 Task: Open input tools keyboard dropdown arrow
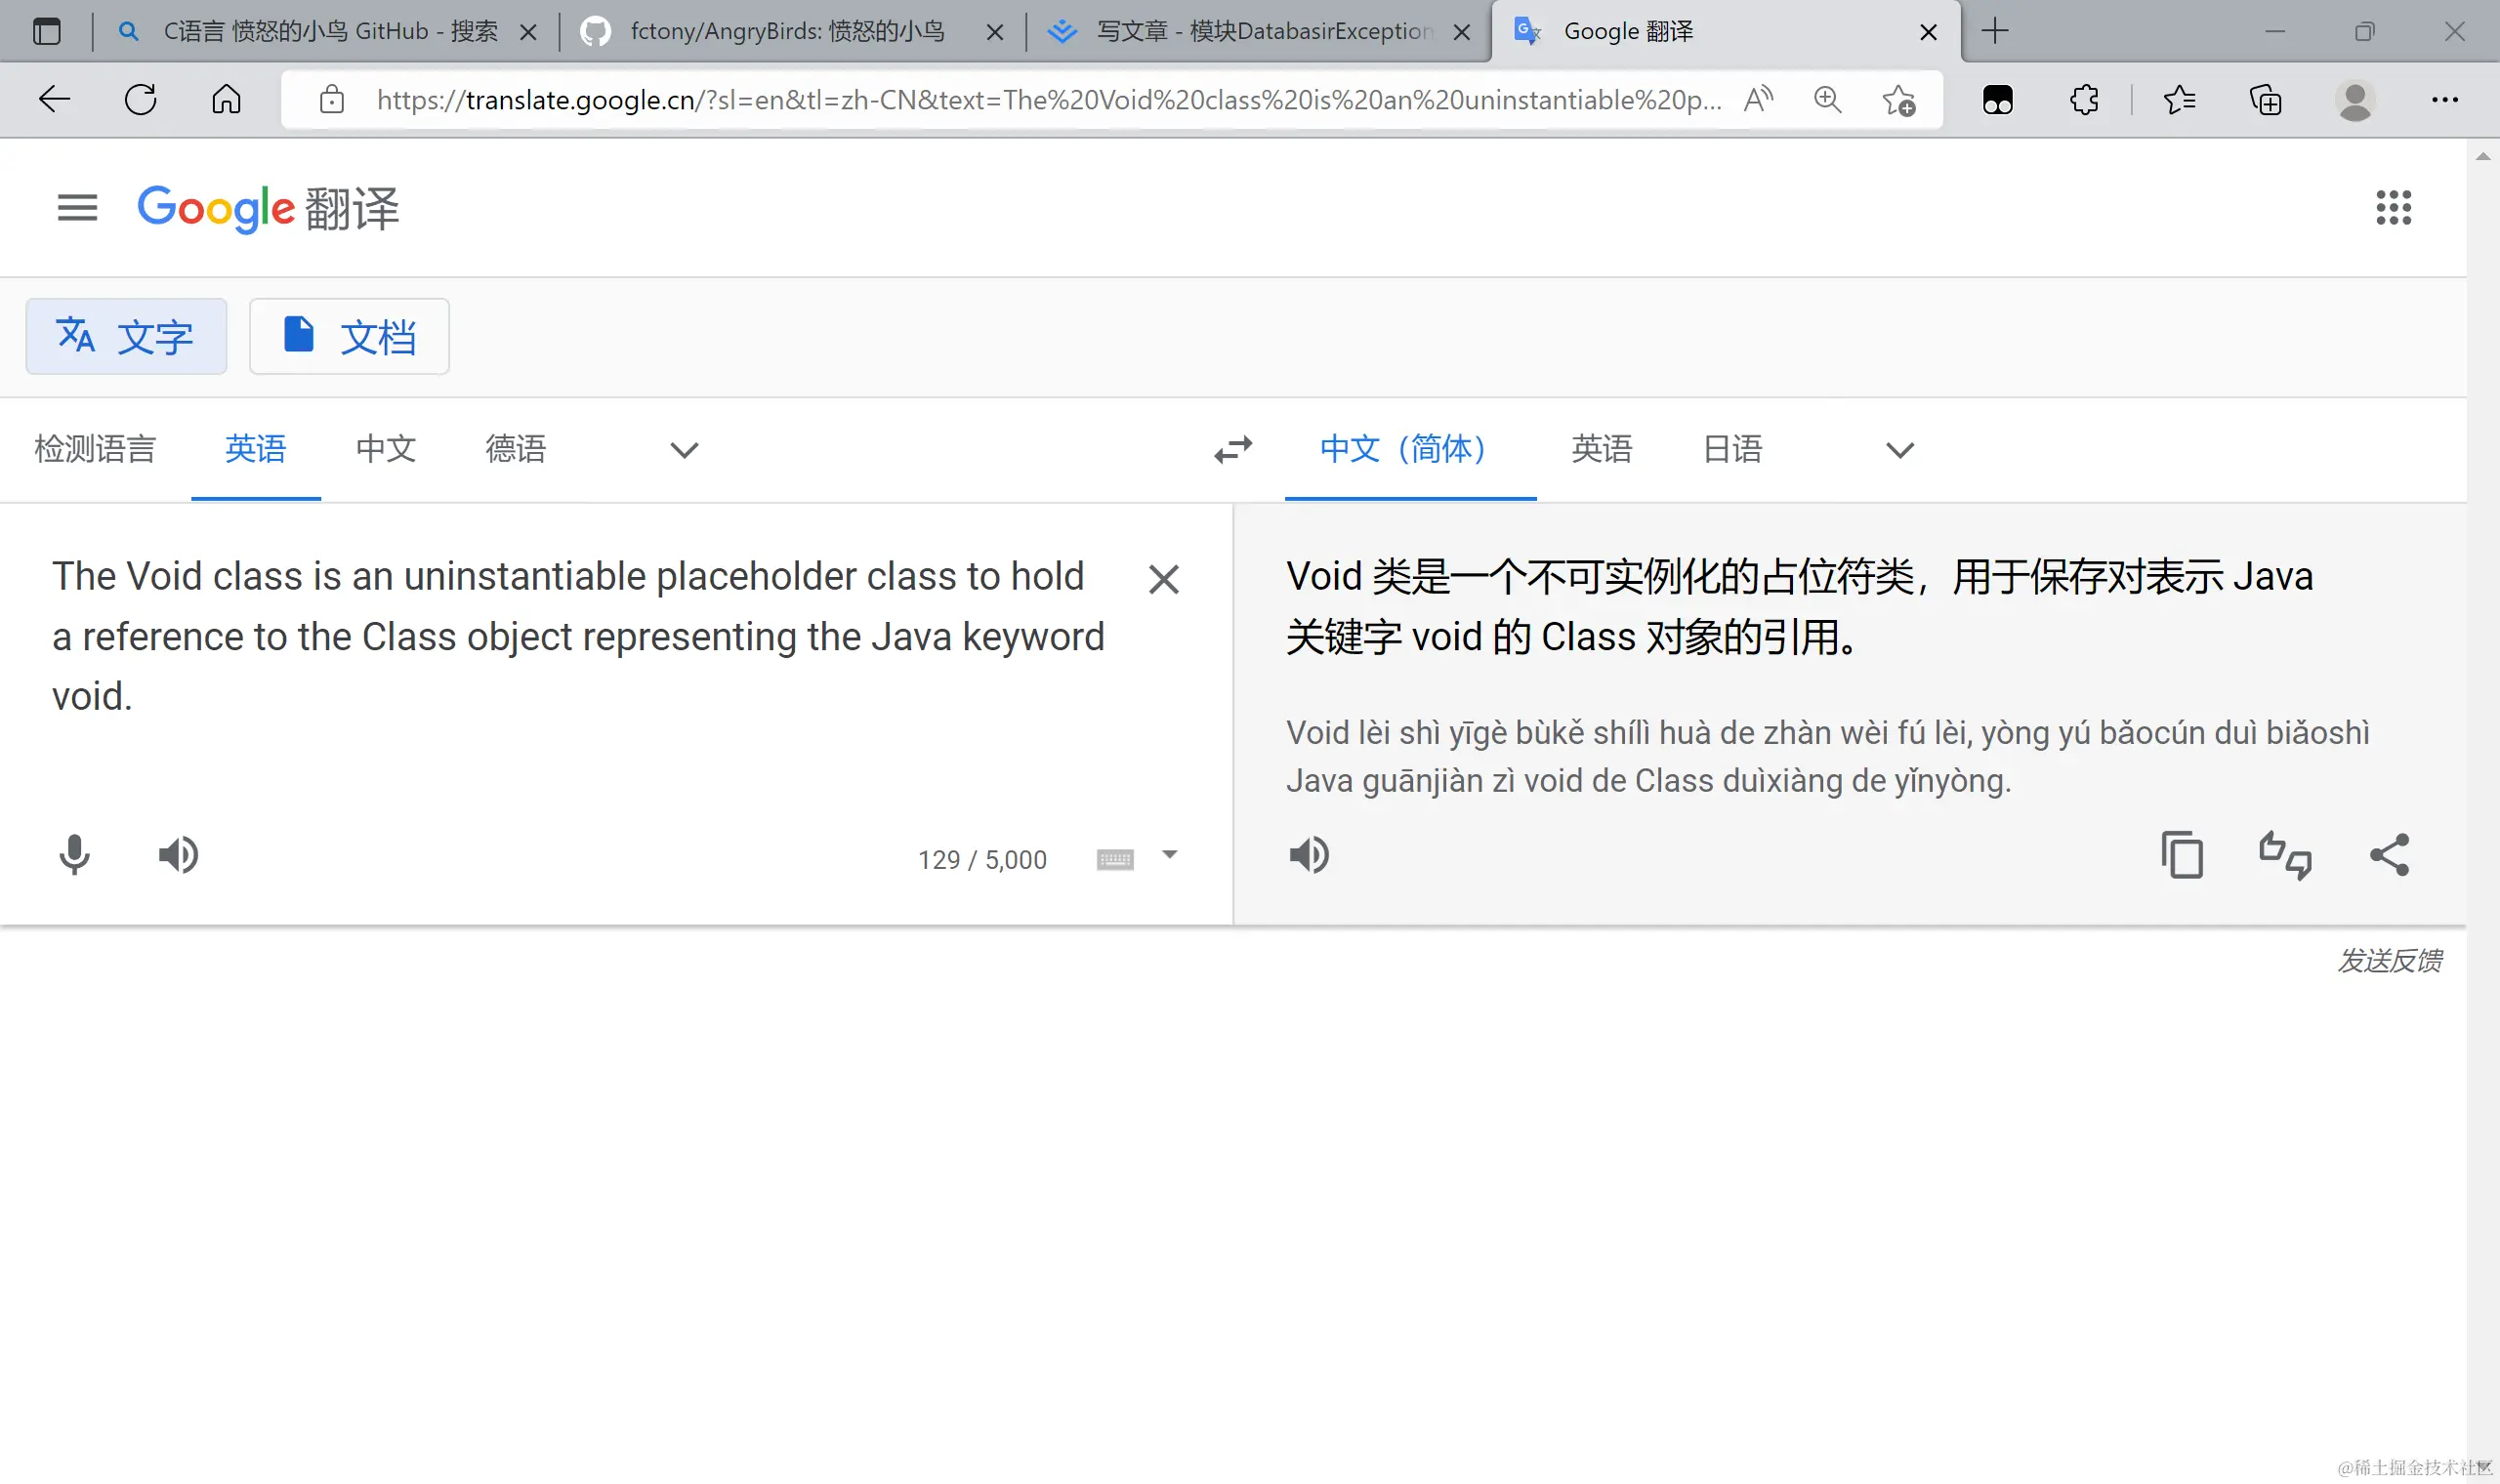pos(1169,855)
